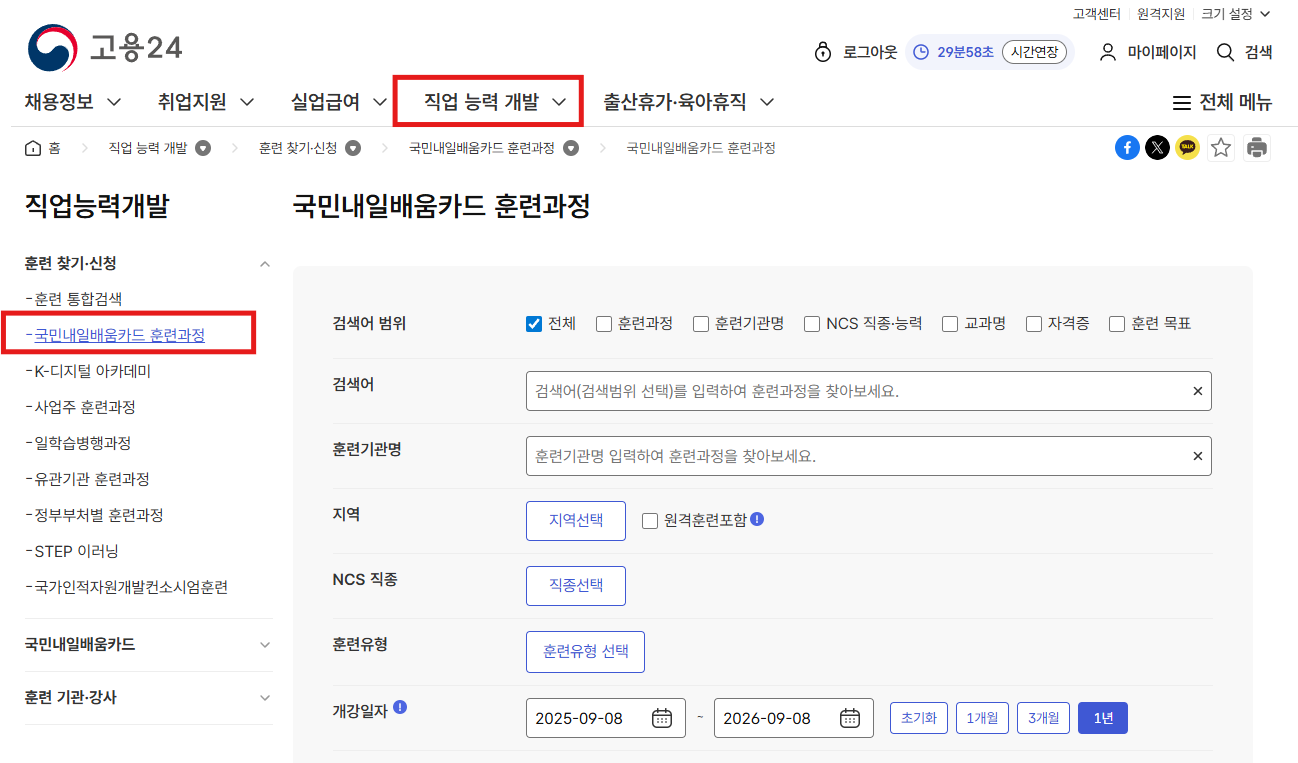The image size is (1298, 763).
Task: Open the 전체 메뉴 hamburger icon
Action: coord(1181,103)
